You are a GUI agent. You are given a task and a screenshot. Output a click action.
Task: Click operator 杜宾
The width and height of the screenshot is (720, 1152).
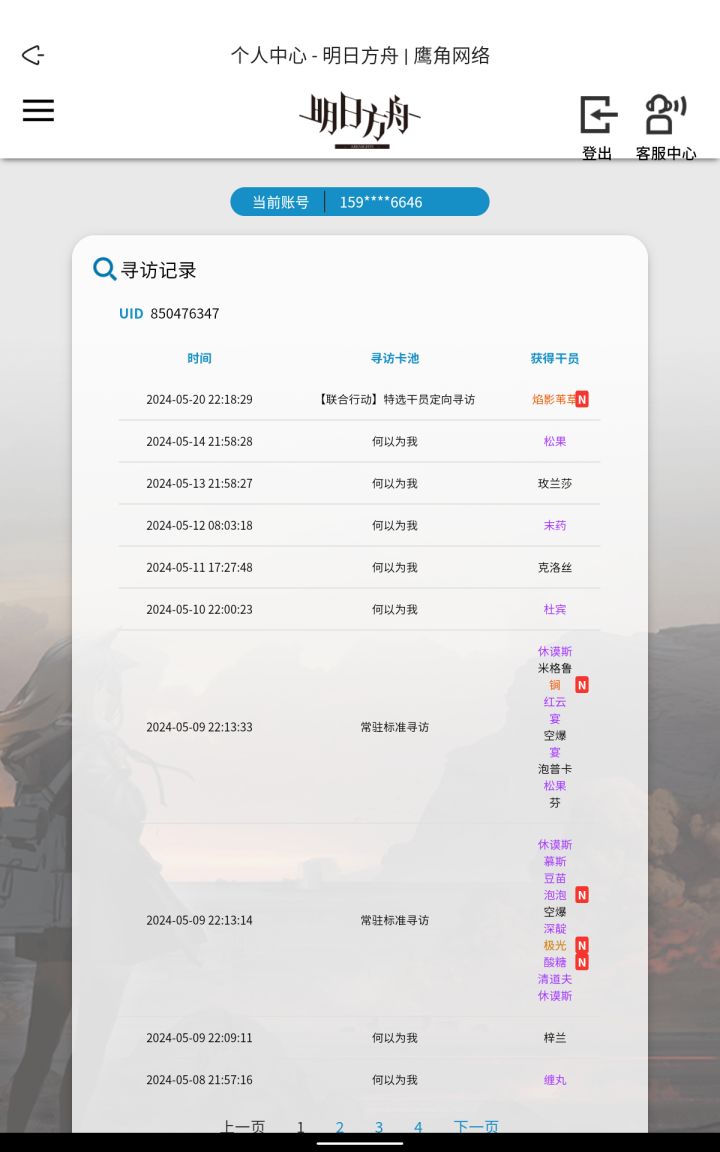pos(555,609)
